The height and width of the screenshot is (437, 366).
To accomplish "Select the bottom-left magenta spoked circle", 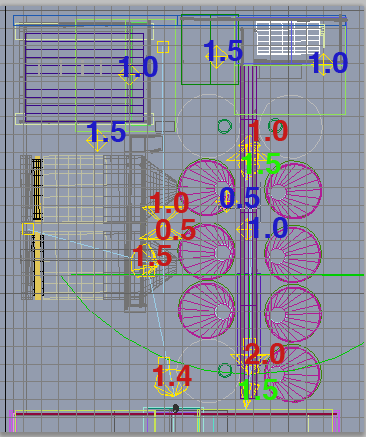I will [207, 310].
